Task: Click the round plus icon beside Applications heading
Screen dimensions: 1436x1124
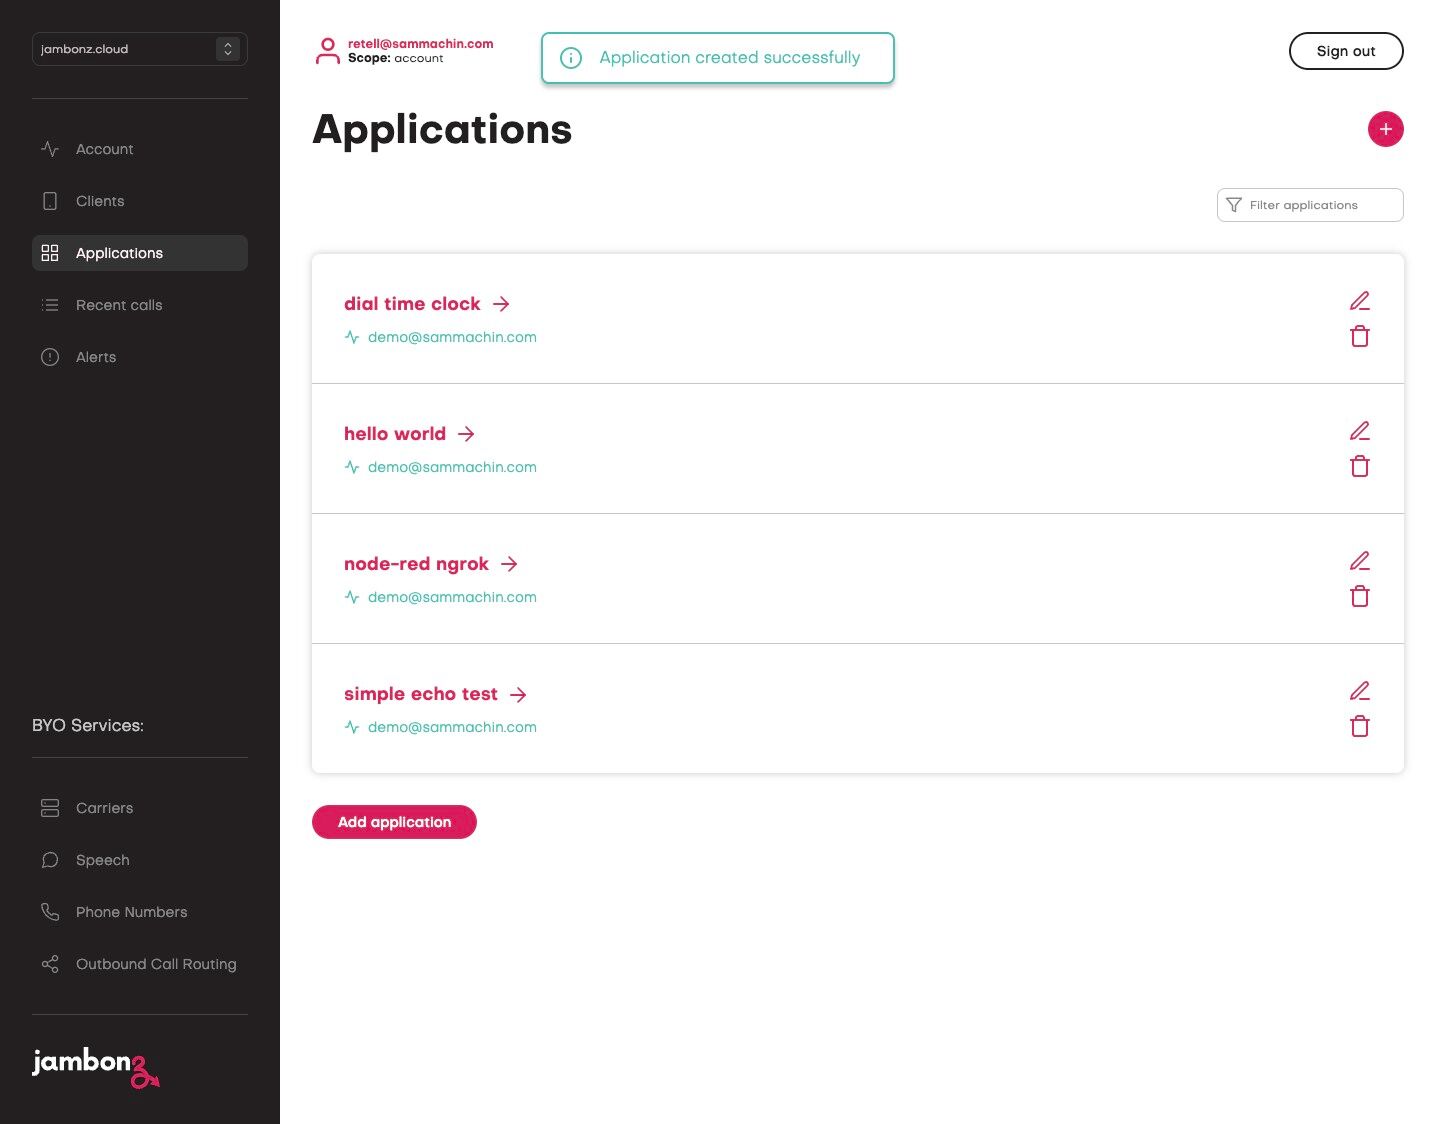Action: tap(1385, 129)
